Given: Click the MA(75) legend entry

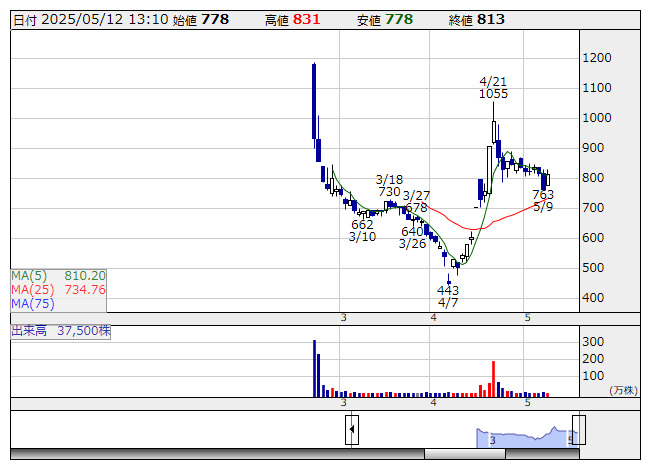Looking at the screenshot, I should [x=33, y=304].
